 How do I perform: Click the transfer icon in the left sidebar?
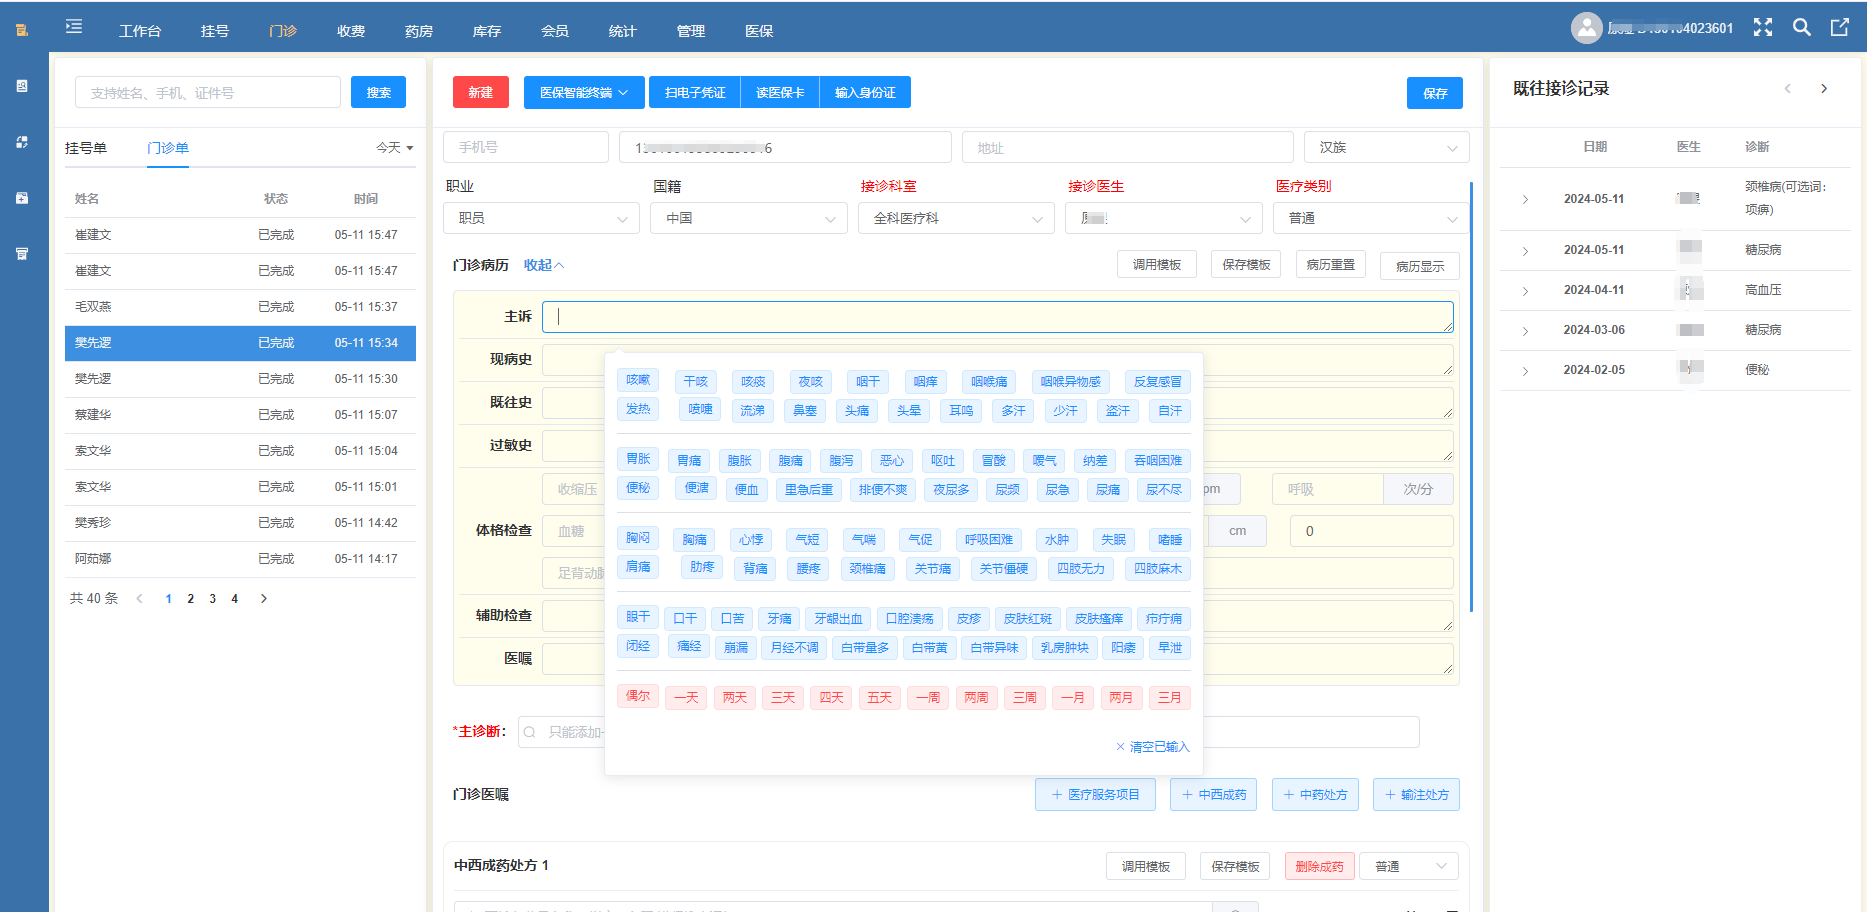22,142
